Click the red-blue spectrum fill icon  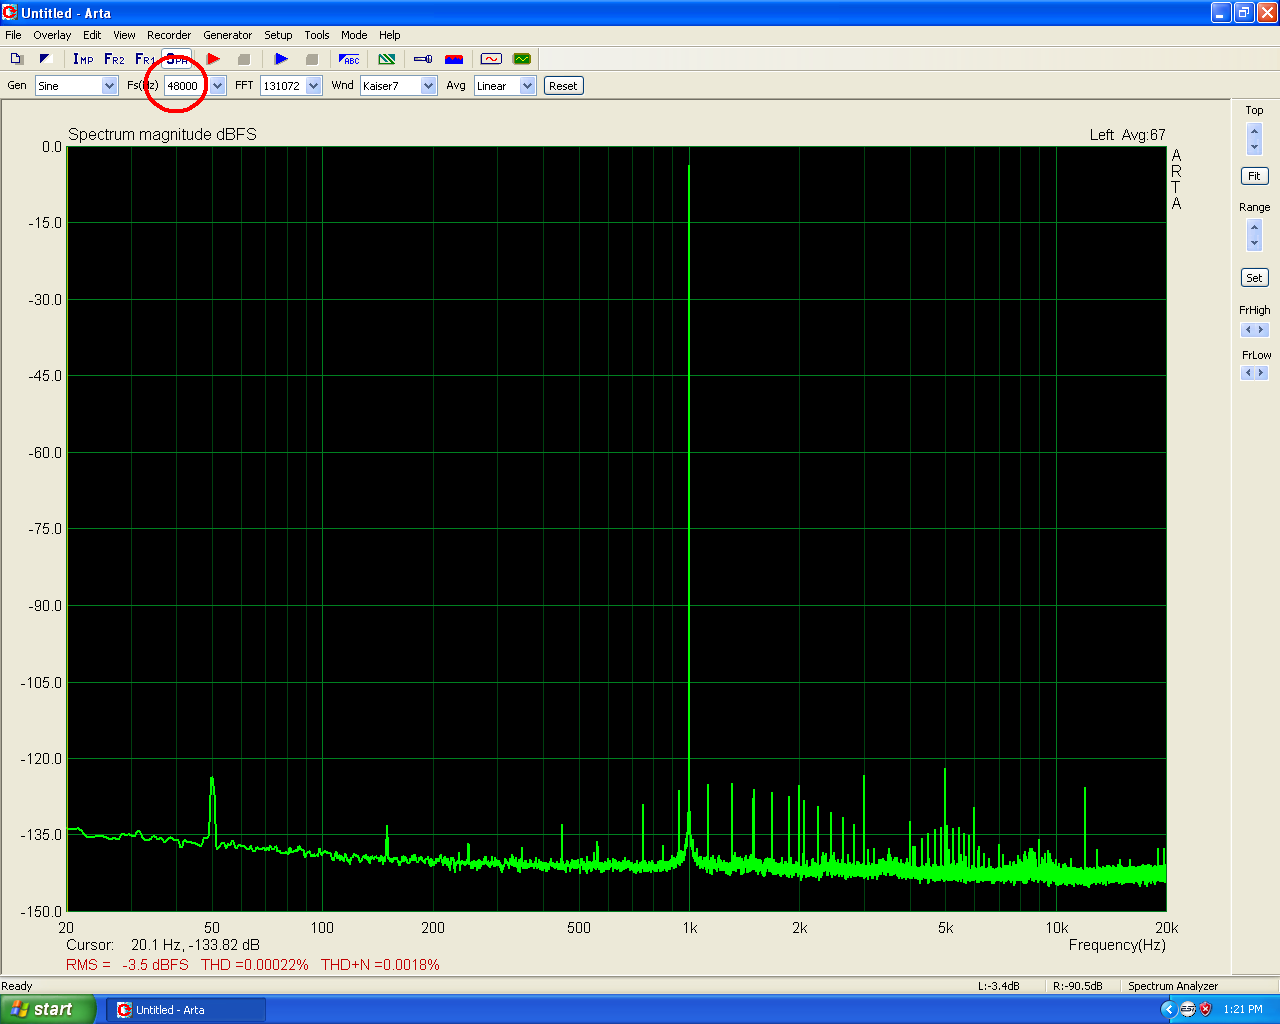(x=454, y=59)
